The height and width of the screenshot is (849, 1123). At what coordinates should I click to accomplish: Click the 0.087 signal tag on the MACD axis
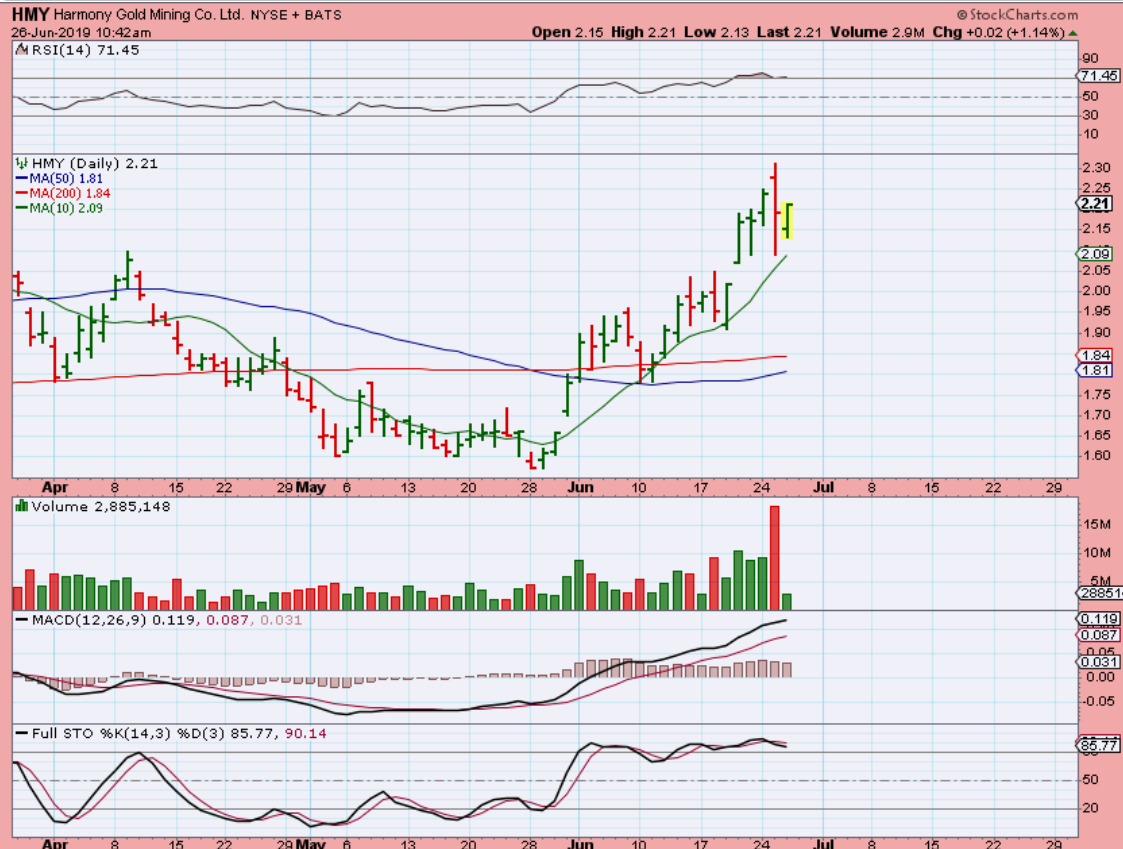pyautogui.click(x=1099, y=635)
